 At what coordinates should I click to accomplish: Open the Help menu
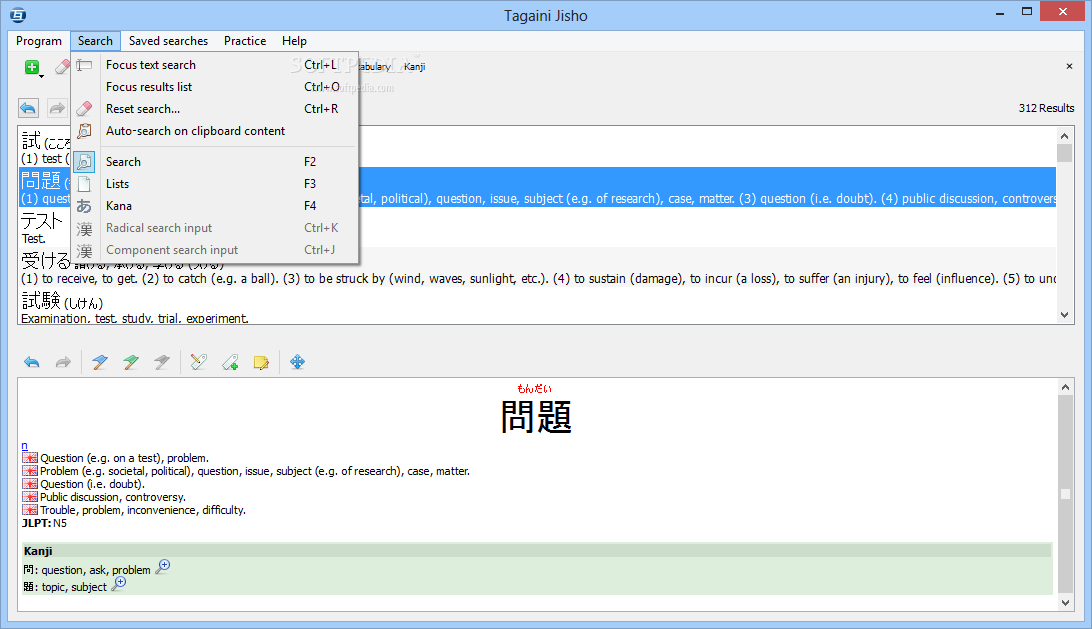click(x=295, y=41)
